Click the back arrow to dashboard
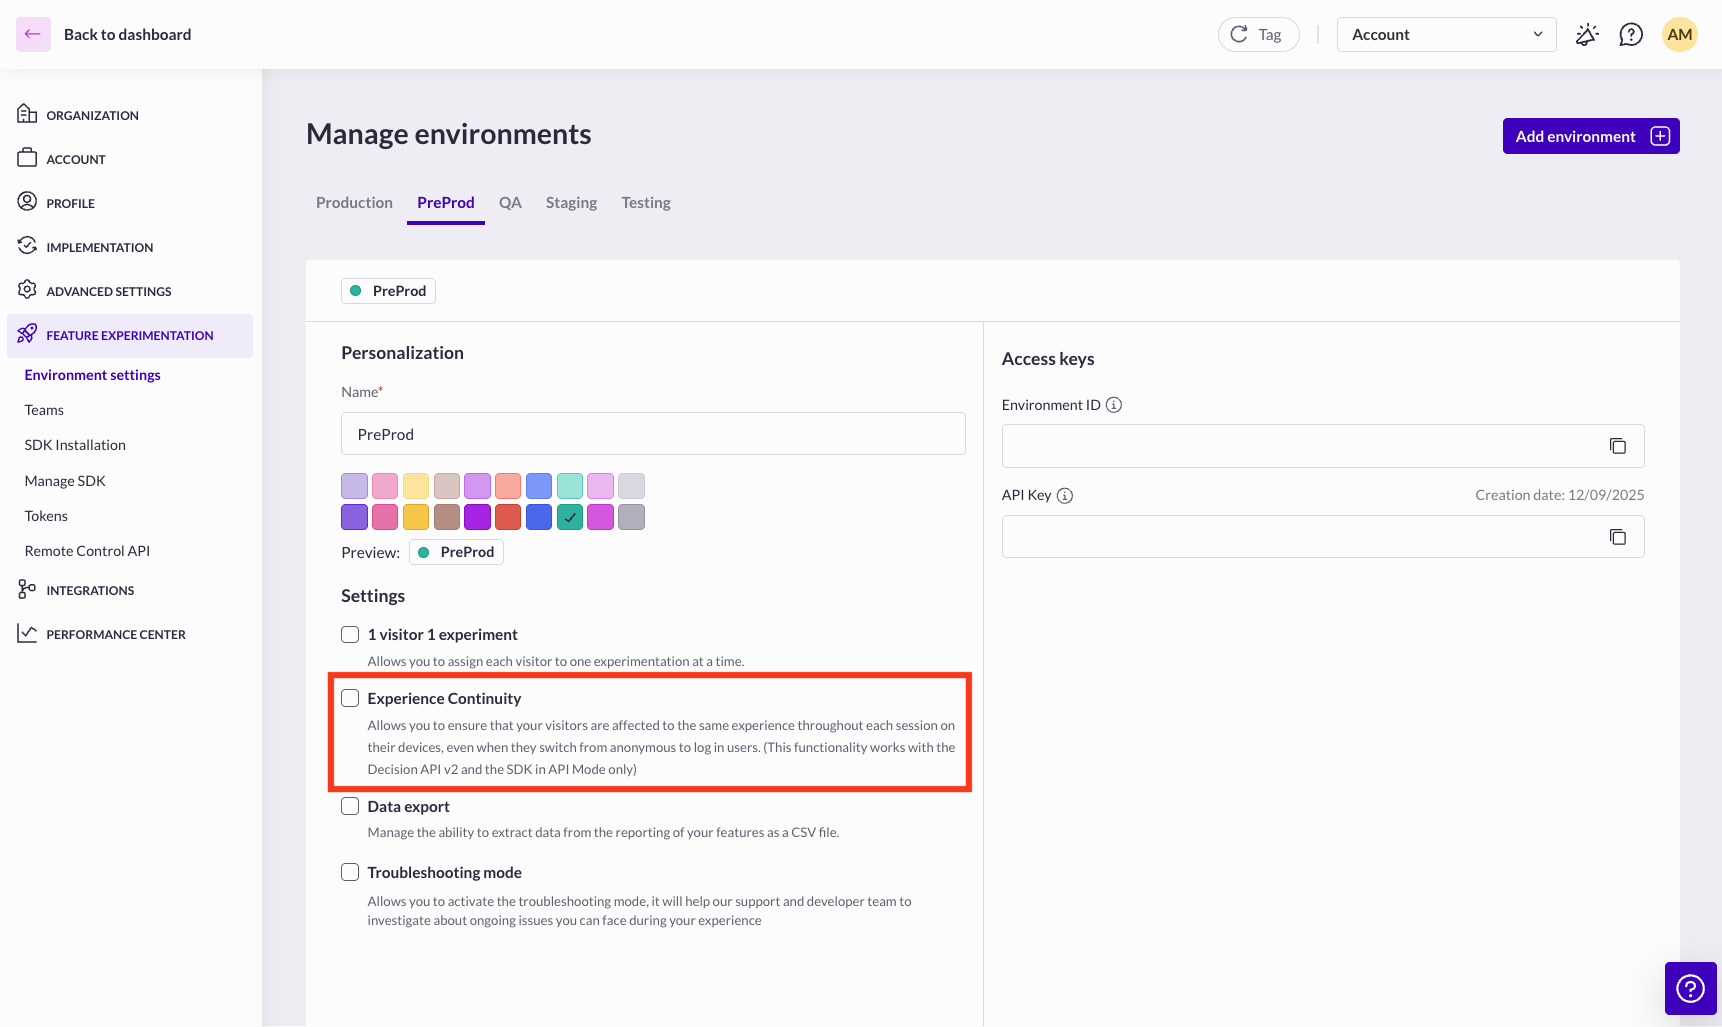1722x1027 pixels. [x=33, y=35]
